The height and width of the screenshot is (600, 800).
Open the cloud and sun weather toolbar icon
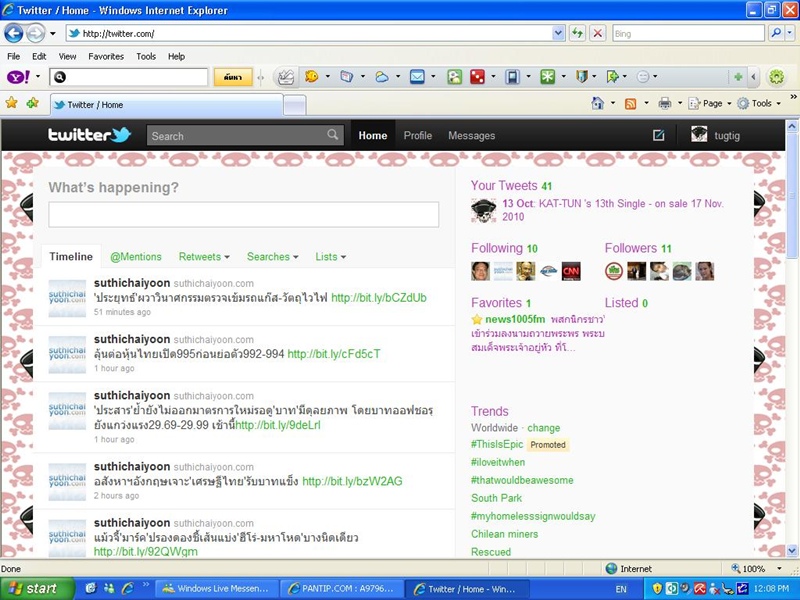click(x=382, y=77)
